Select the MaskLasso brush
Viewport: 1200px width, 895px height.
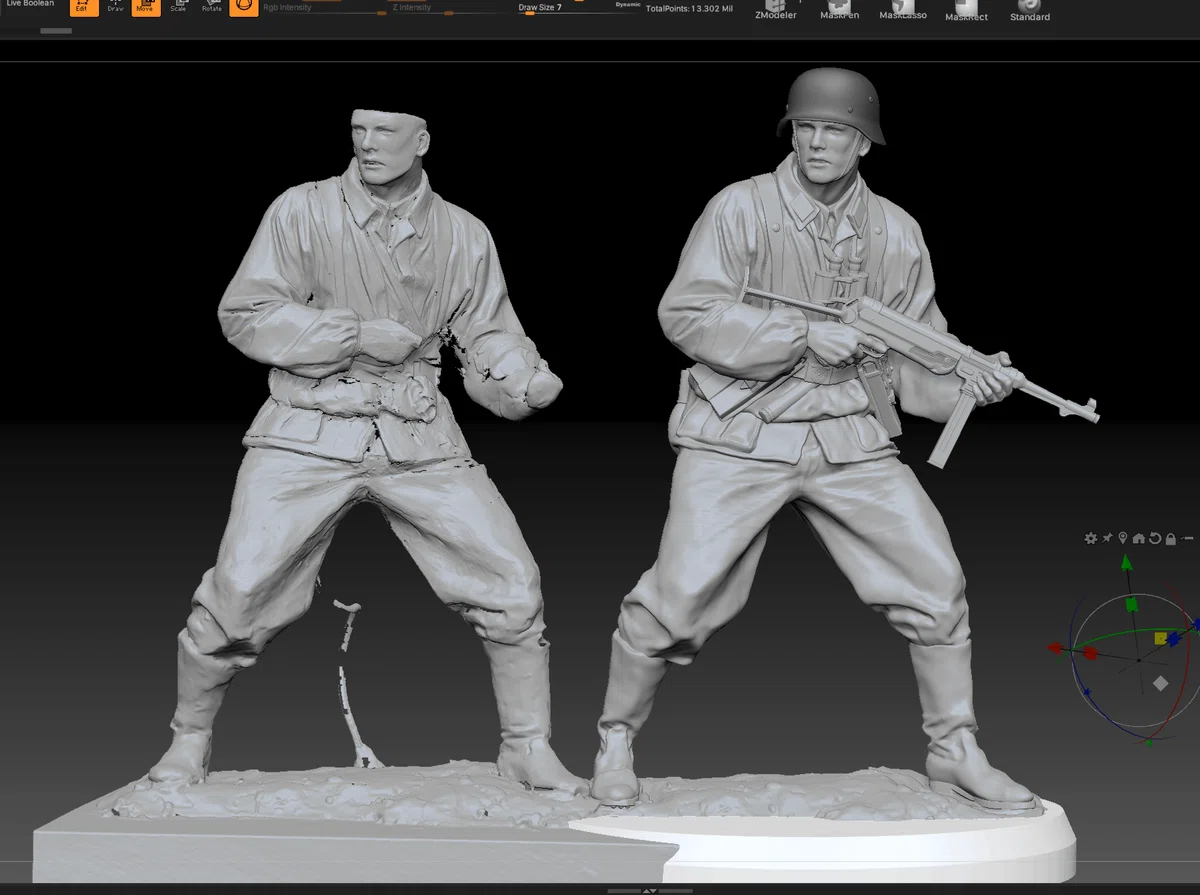point(903,10)
